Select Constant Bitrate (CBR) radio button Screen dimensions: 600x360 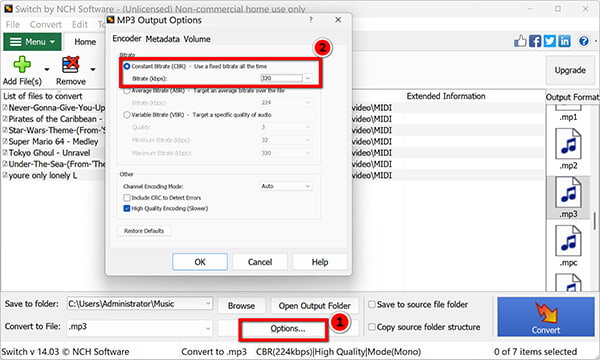(x=127, y=66)
